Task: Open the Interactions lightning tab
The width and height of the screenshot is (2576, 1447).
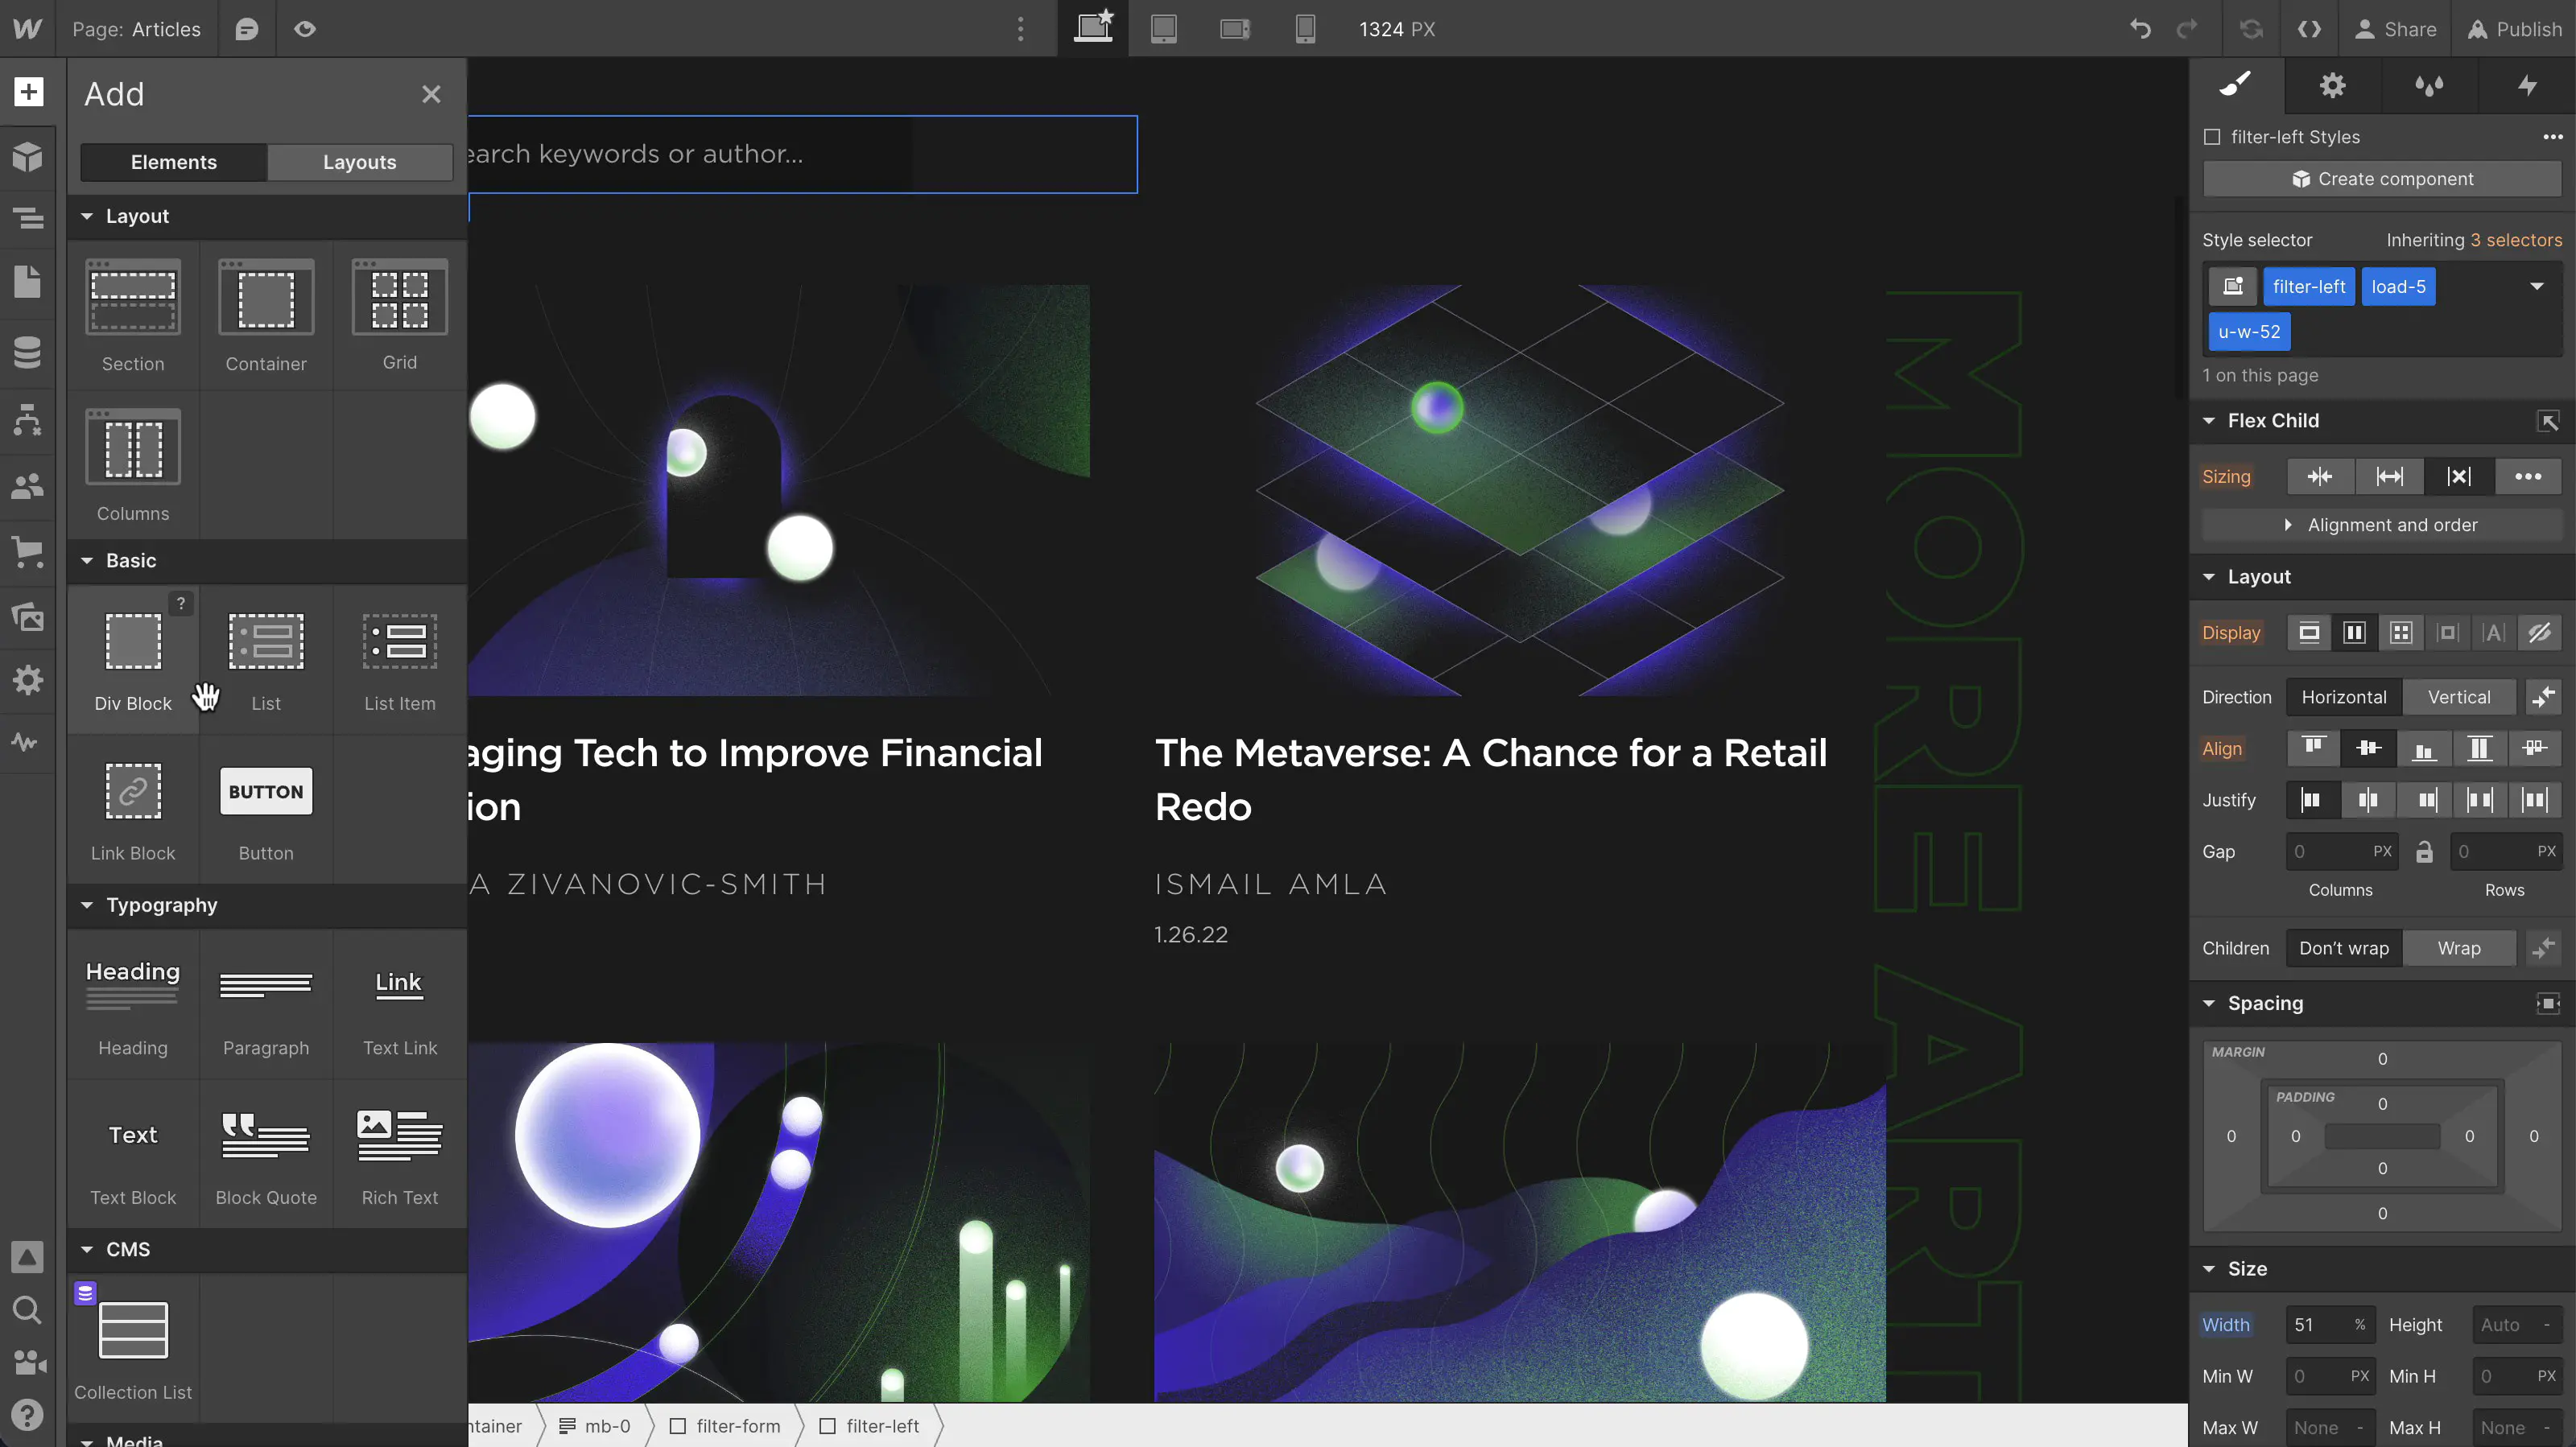Action: 2526,86
